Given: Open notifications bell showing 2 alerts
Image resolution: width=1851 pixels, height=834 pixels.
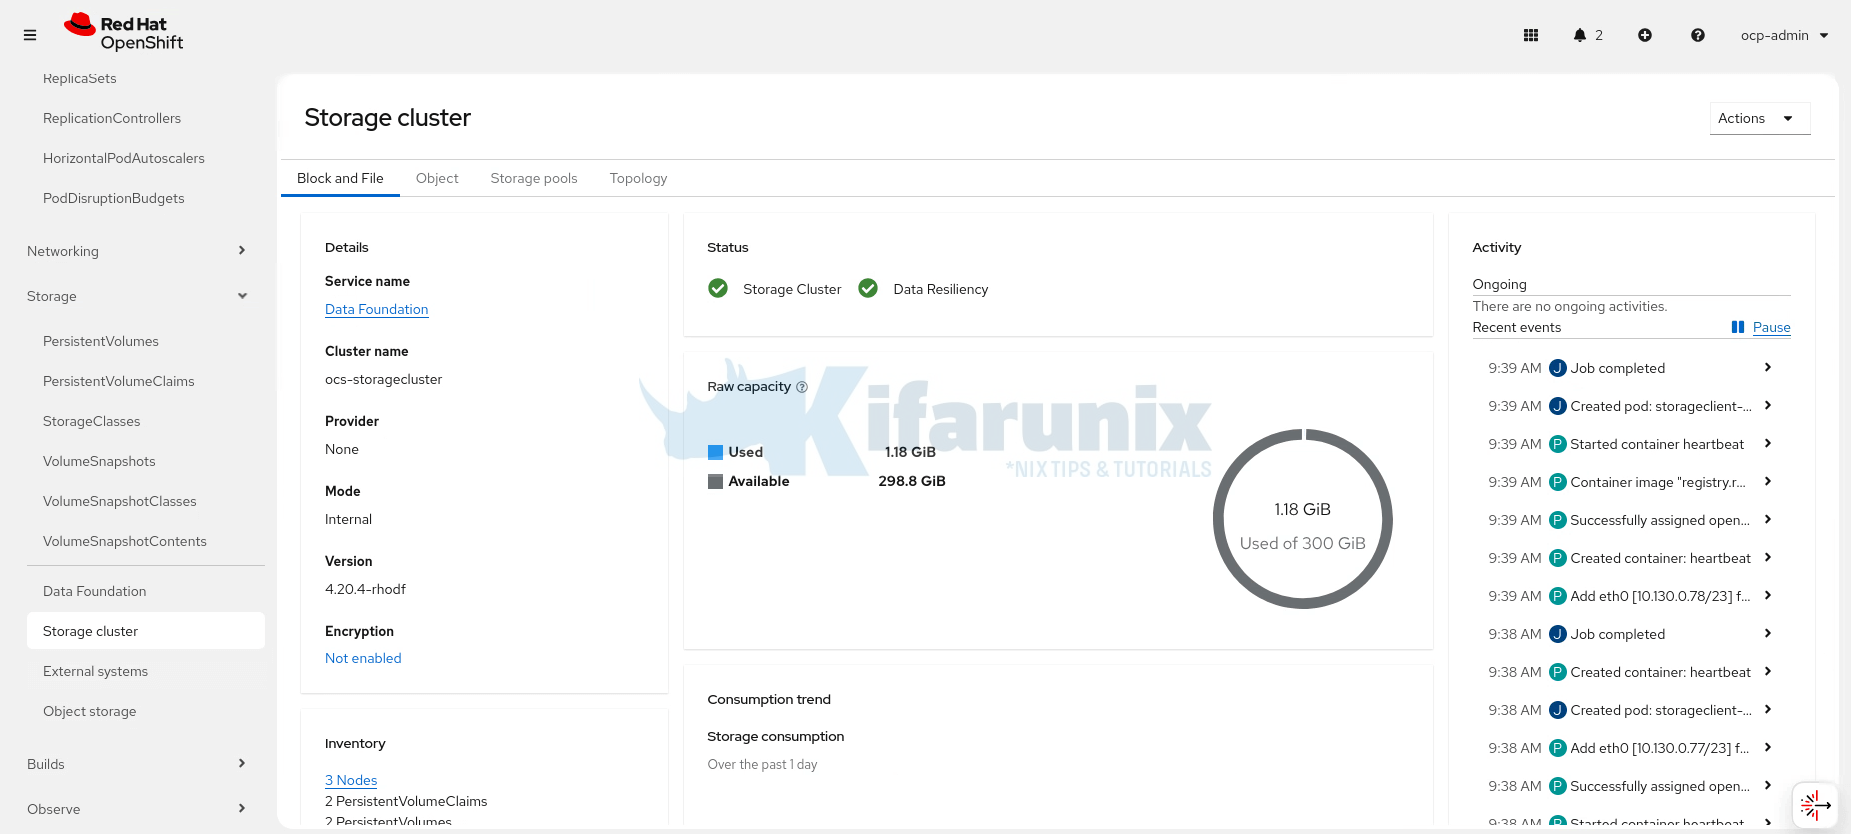Looking at the screenshot, I should (x=1588, y=35).
